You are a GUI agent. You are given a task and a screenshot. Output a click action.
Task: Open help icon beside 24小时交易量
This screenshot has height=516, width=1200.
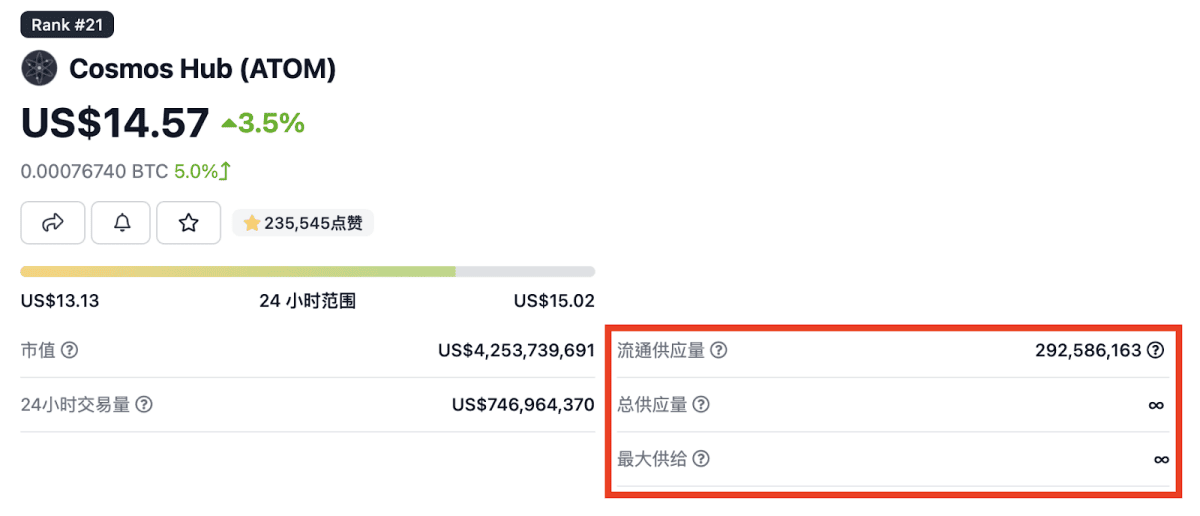pyautogui.click(x=144, y=405)
